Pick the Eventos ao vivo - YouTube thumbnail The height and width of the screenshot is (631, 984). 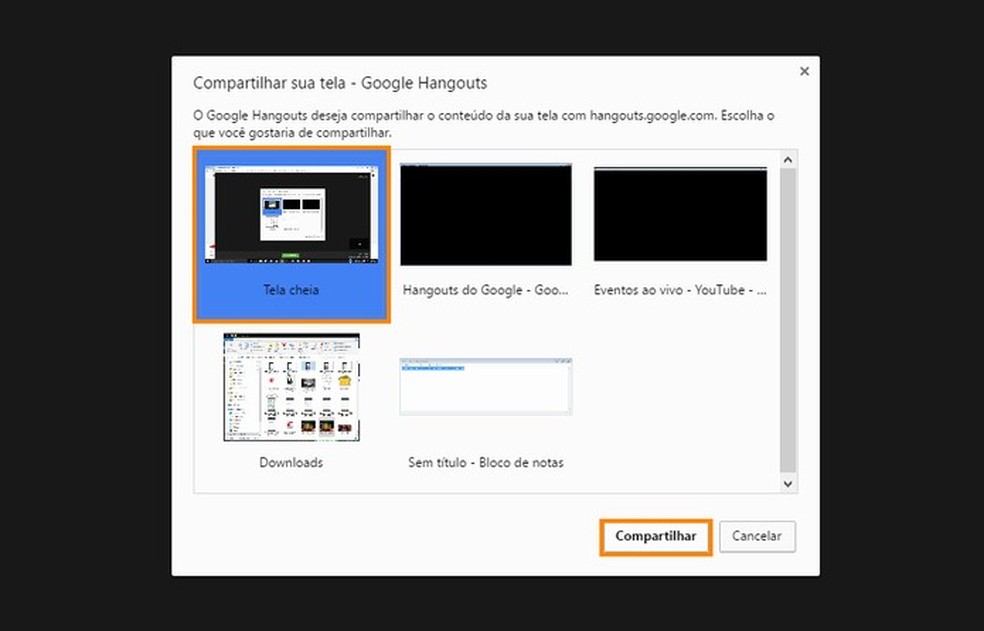[680, 214]
